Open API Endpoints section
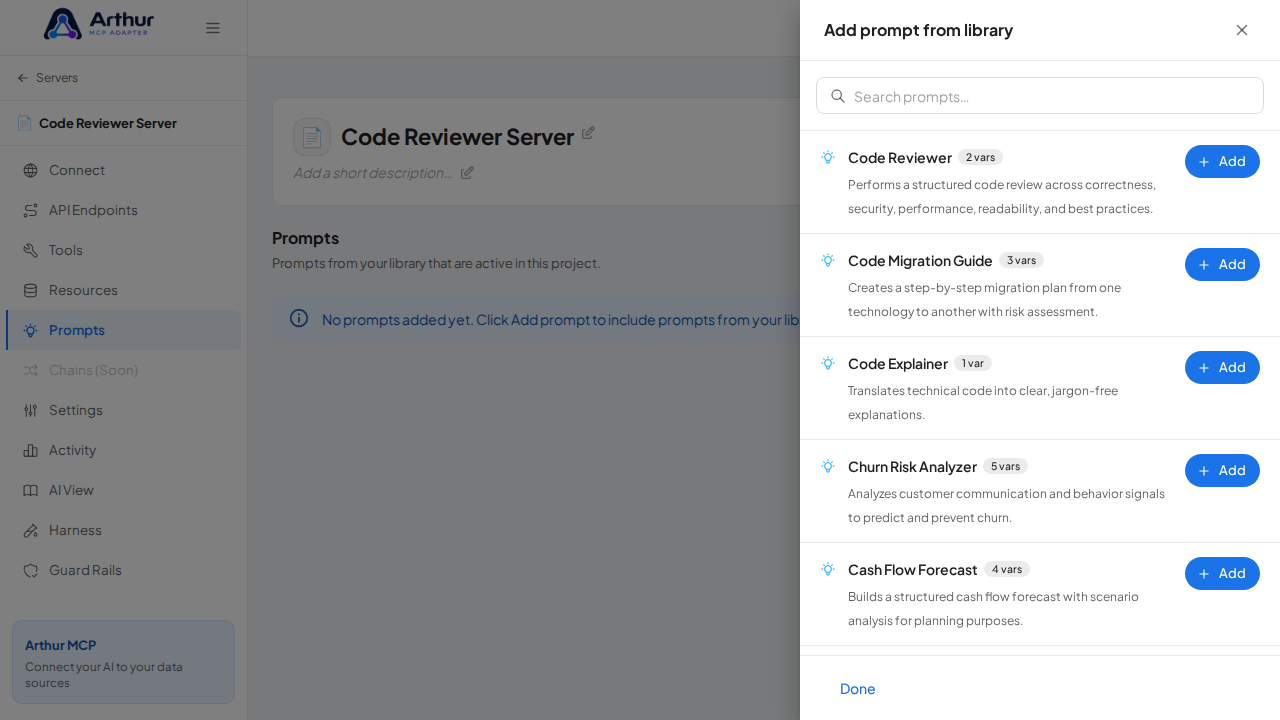This screenshot has height=720, width=1280. pyautogui.click(x=123, y=210)
